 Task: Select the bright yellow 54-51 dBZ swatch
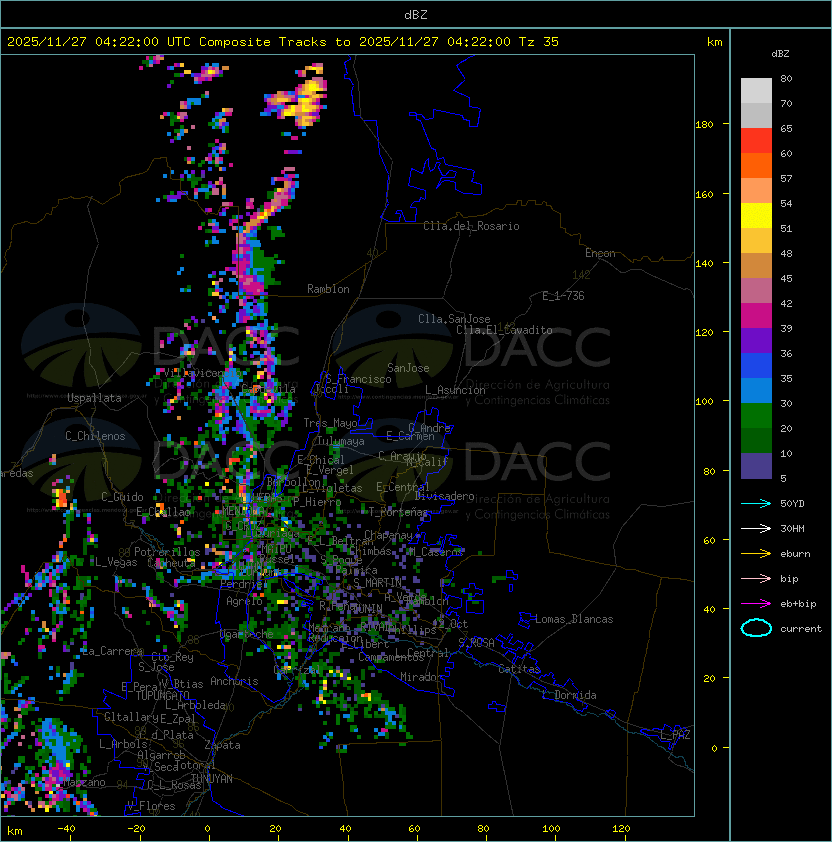pyautogui.click(x=756, y=216)
